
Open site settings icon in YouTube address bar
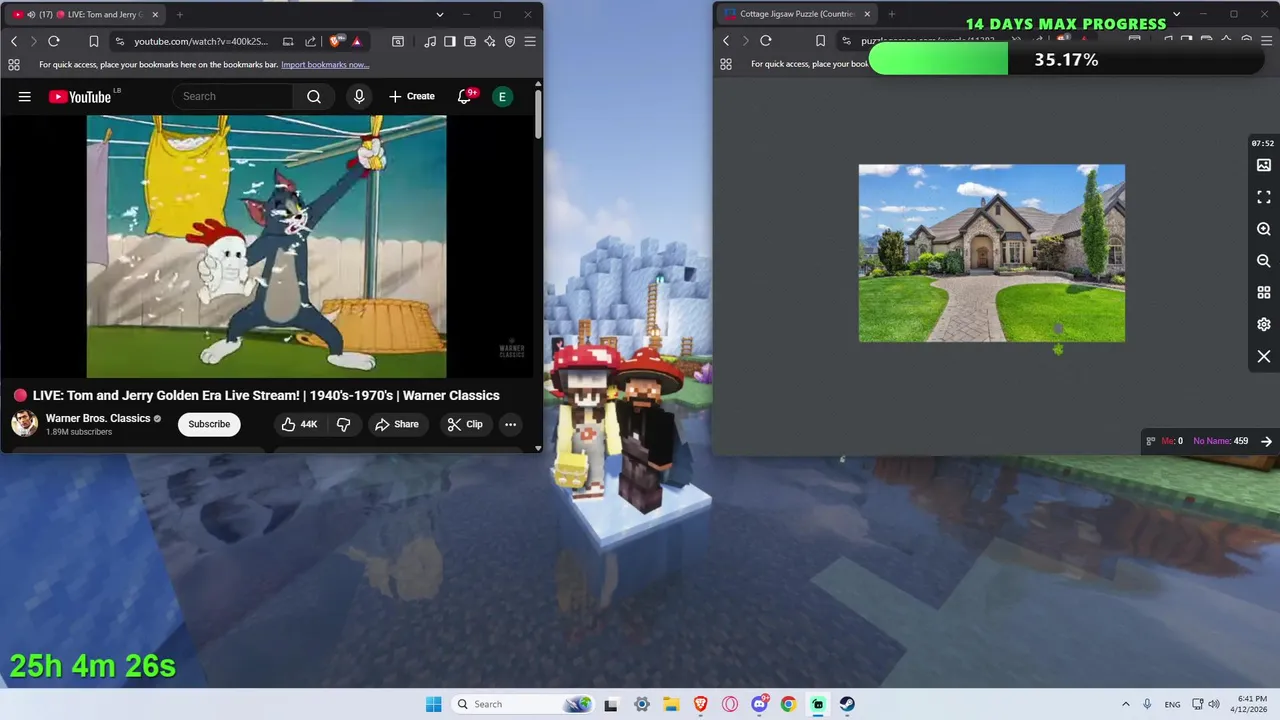[120, 41]
